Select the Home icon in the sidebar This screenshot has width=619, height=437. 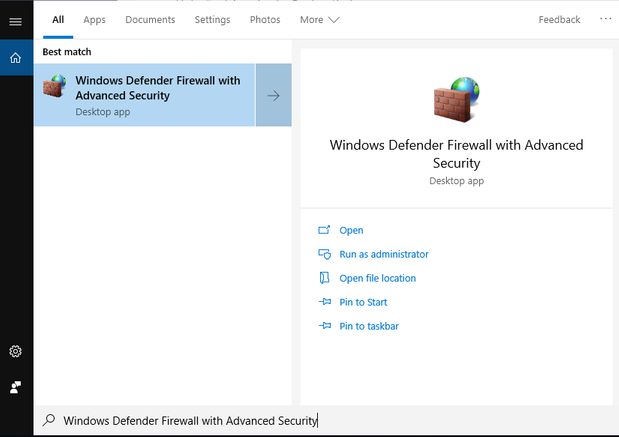click(15, 58)
